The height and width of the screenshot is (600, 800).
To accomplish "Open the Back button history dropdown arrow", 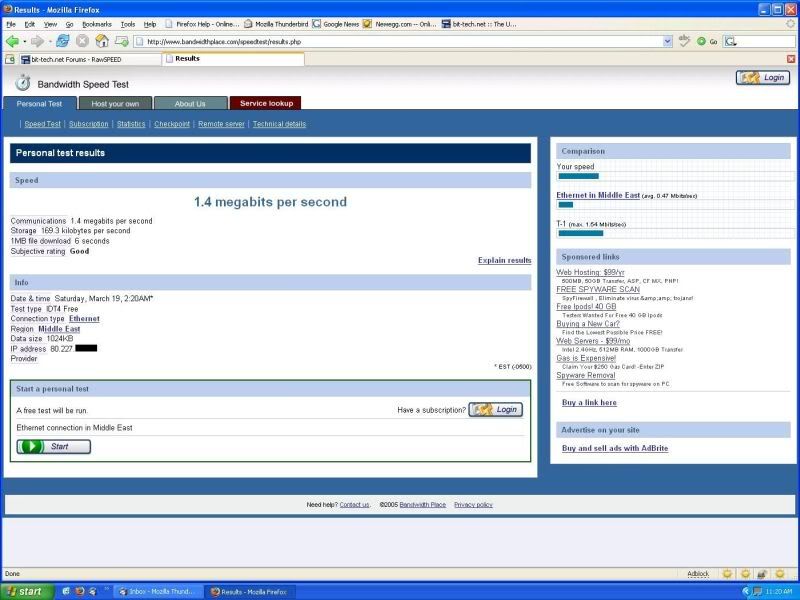I will click(24, 42).
